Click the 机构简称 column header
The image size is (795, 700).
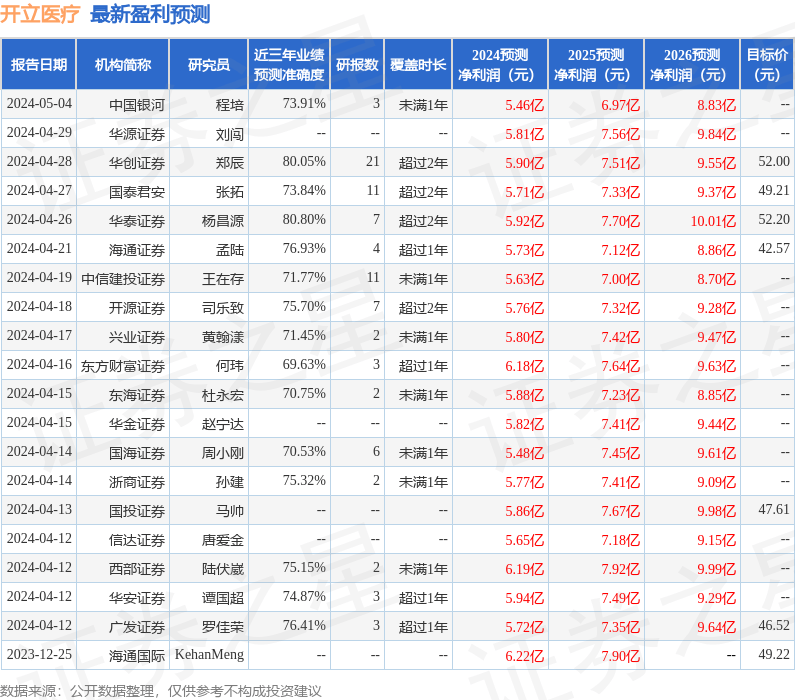tap(123, 64)
